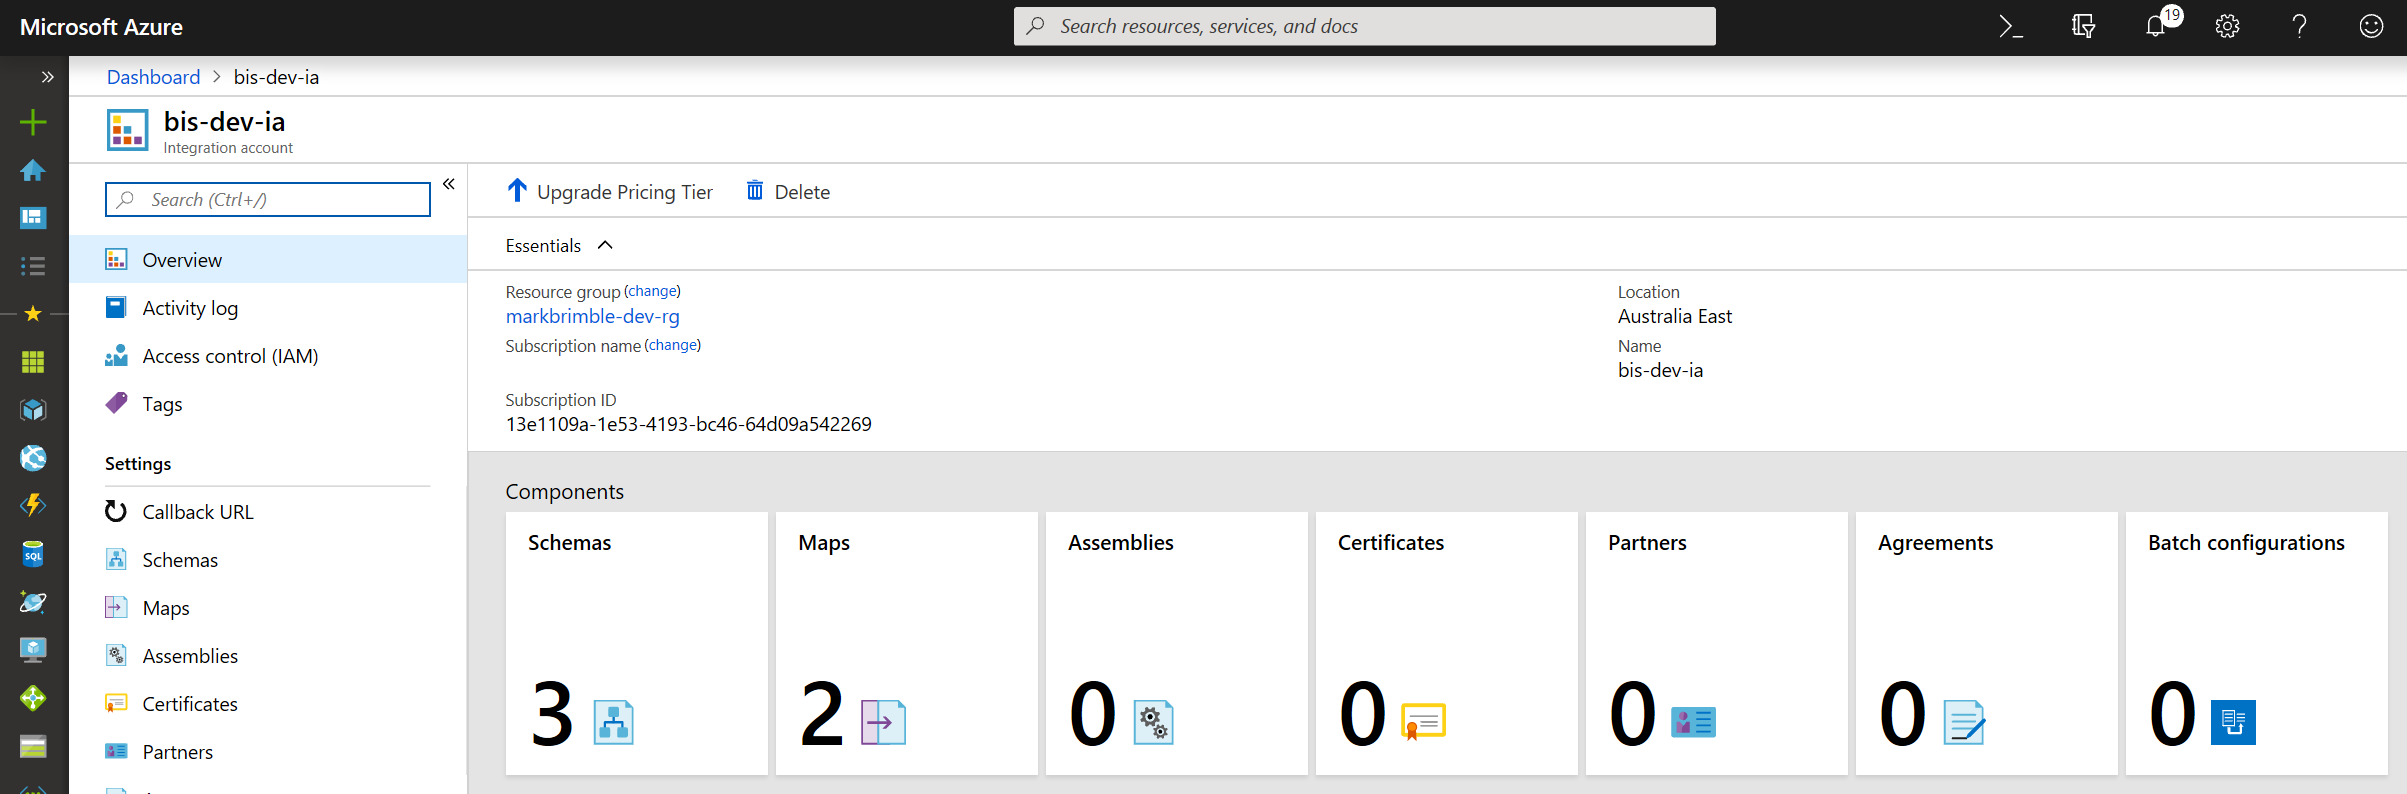Open portal settings gear icon

2227,27
